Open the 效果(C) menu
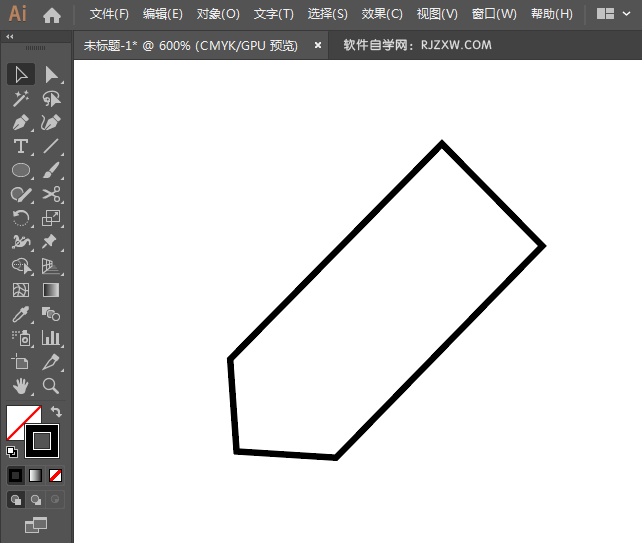The width and height of the screenshot is (642, 543). pos(382,14)
